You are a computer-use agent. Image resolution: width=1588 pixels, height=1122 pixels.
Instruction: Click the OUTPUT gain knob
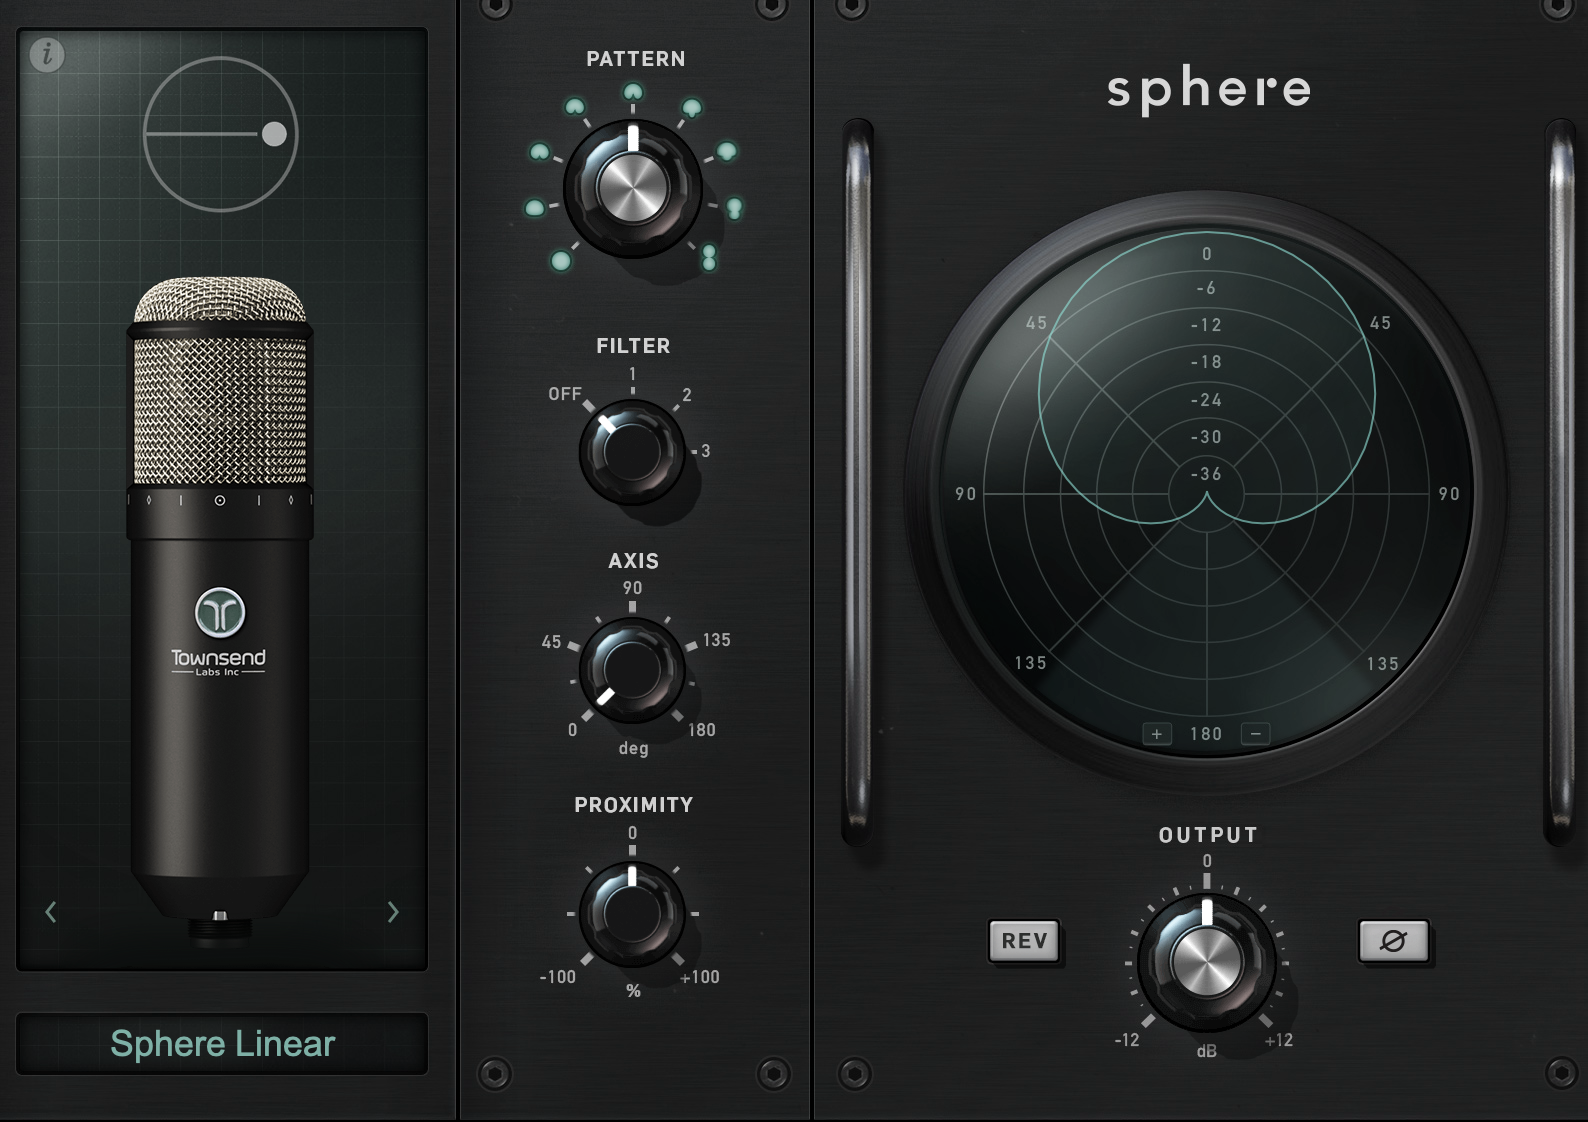1206,962
